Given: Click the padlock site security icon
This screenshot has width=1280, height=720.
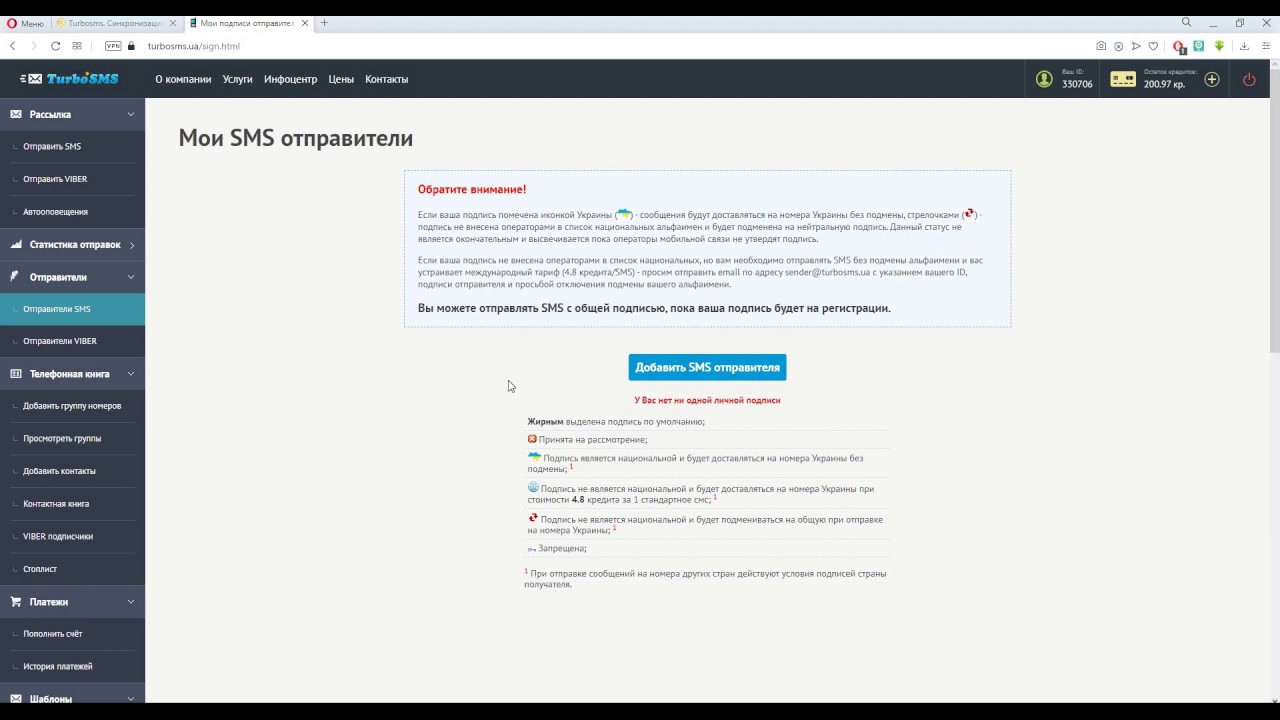Looking at the screenshot, I should click(131, 46).
